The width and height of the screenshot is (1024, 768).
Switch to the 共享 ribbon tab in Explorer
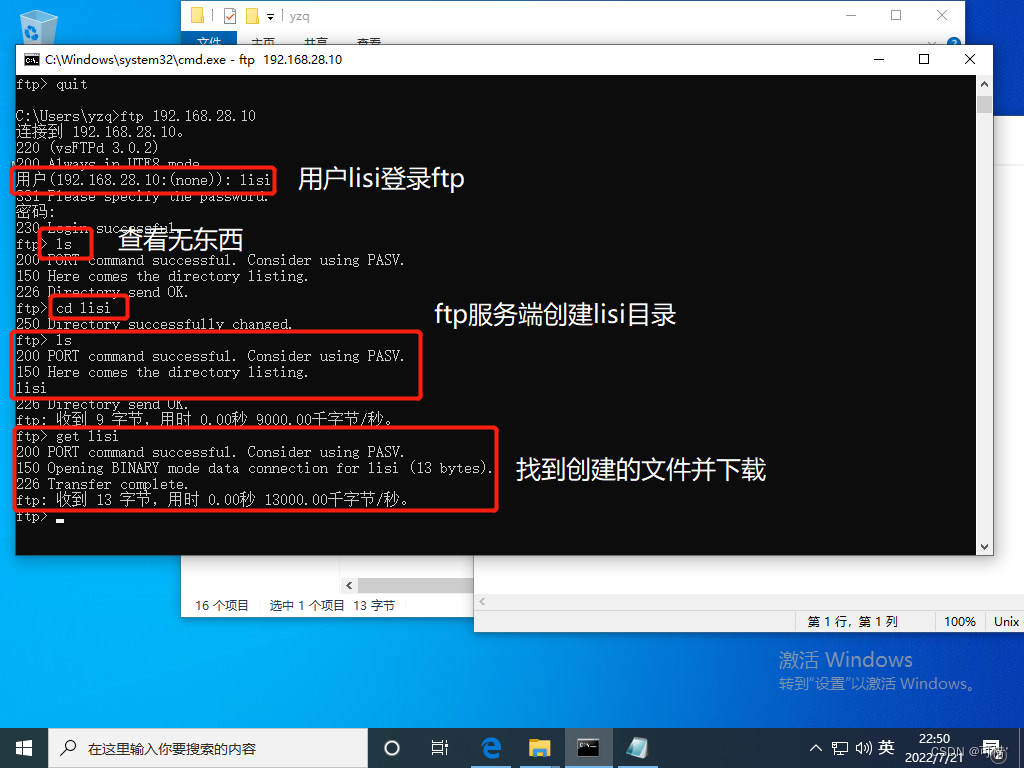tap(316, 41)
